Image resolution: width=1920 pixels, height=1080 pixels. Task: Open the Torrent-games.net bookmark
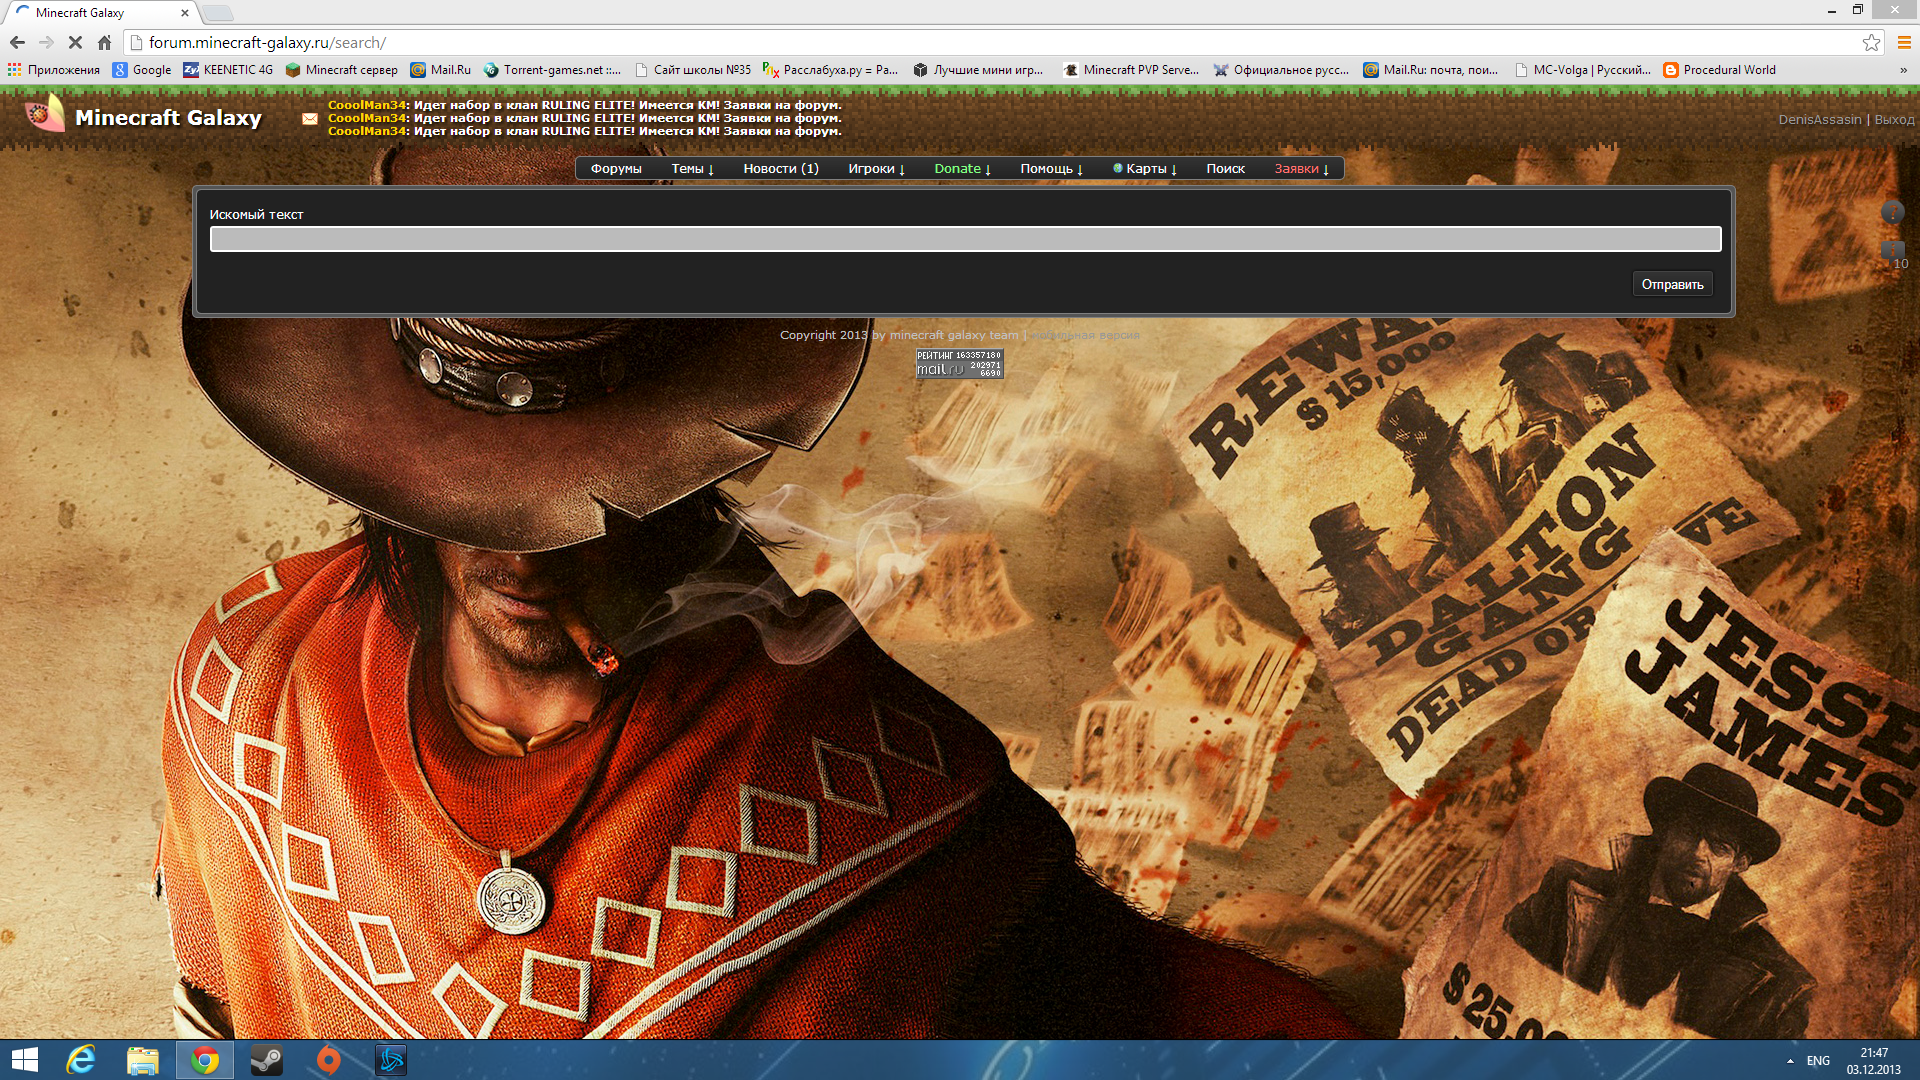click(x=552, y=70)
